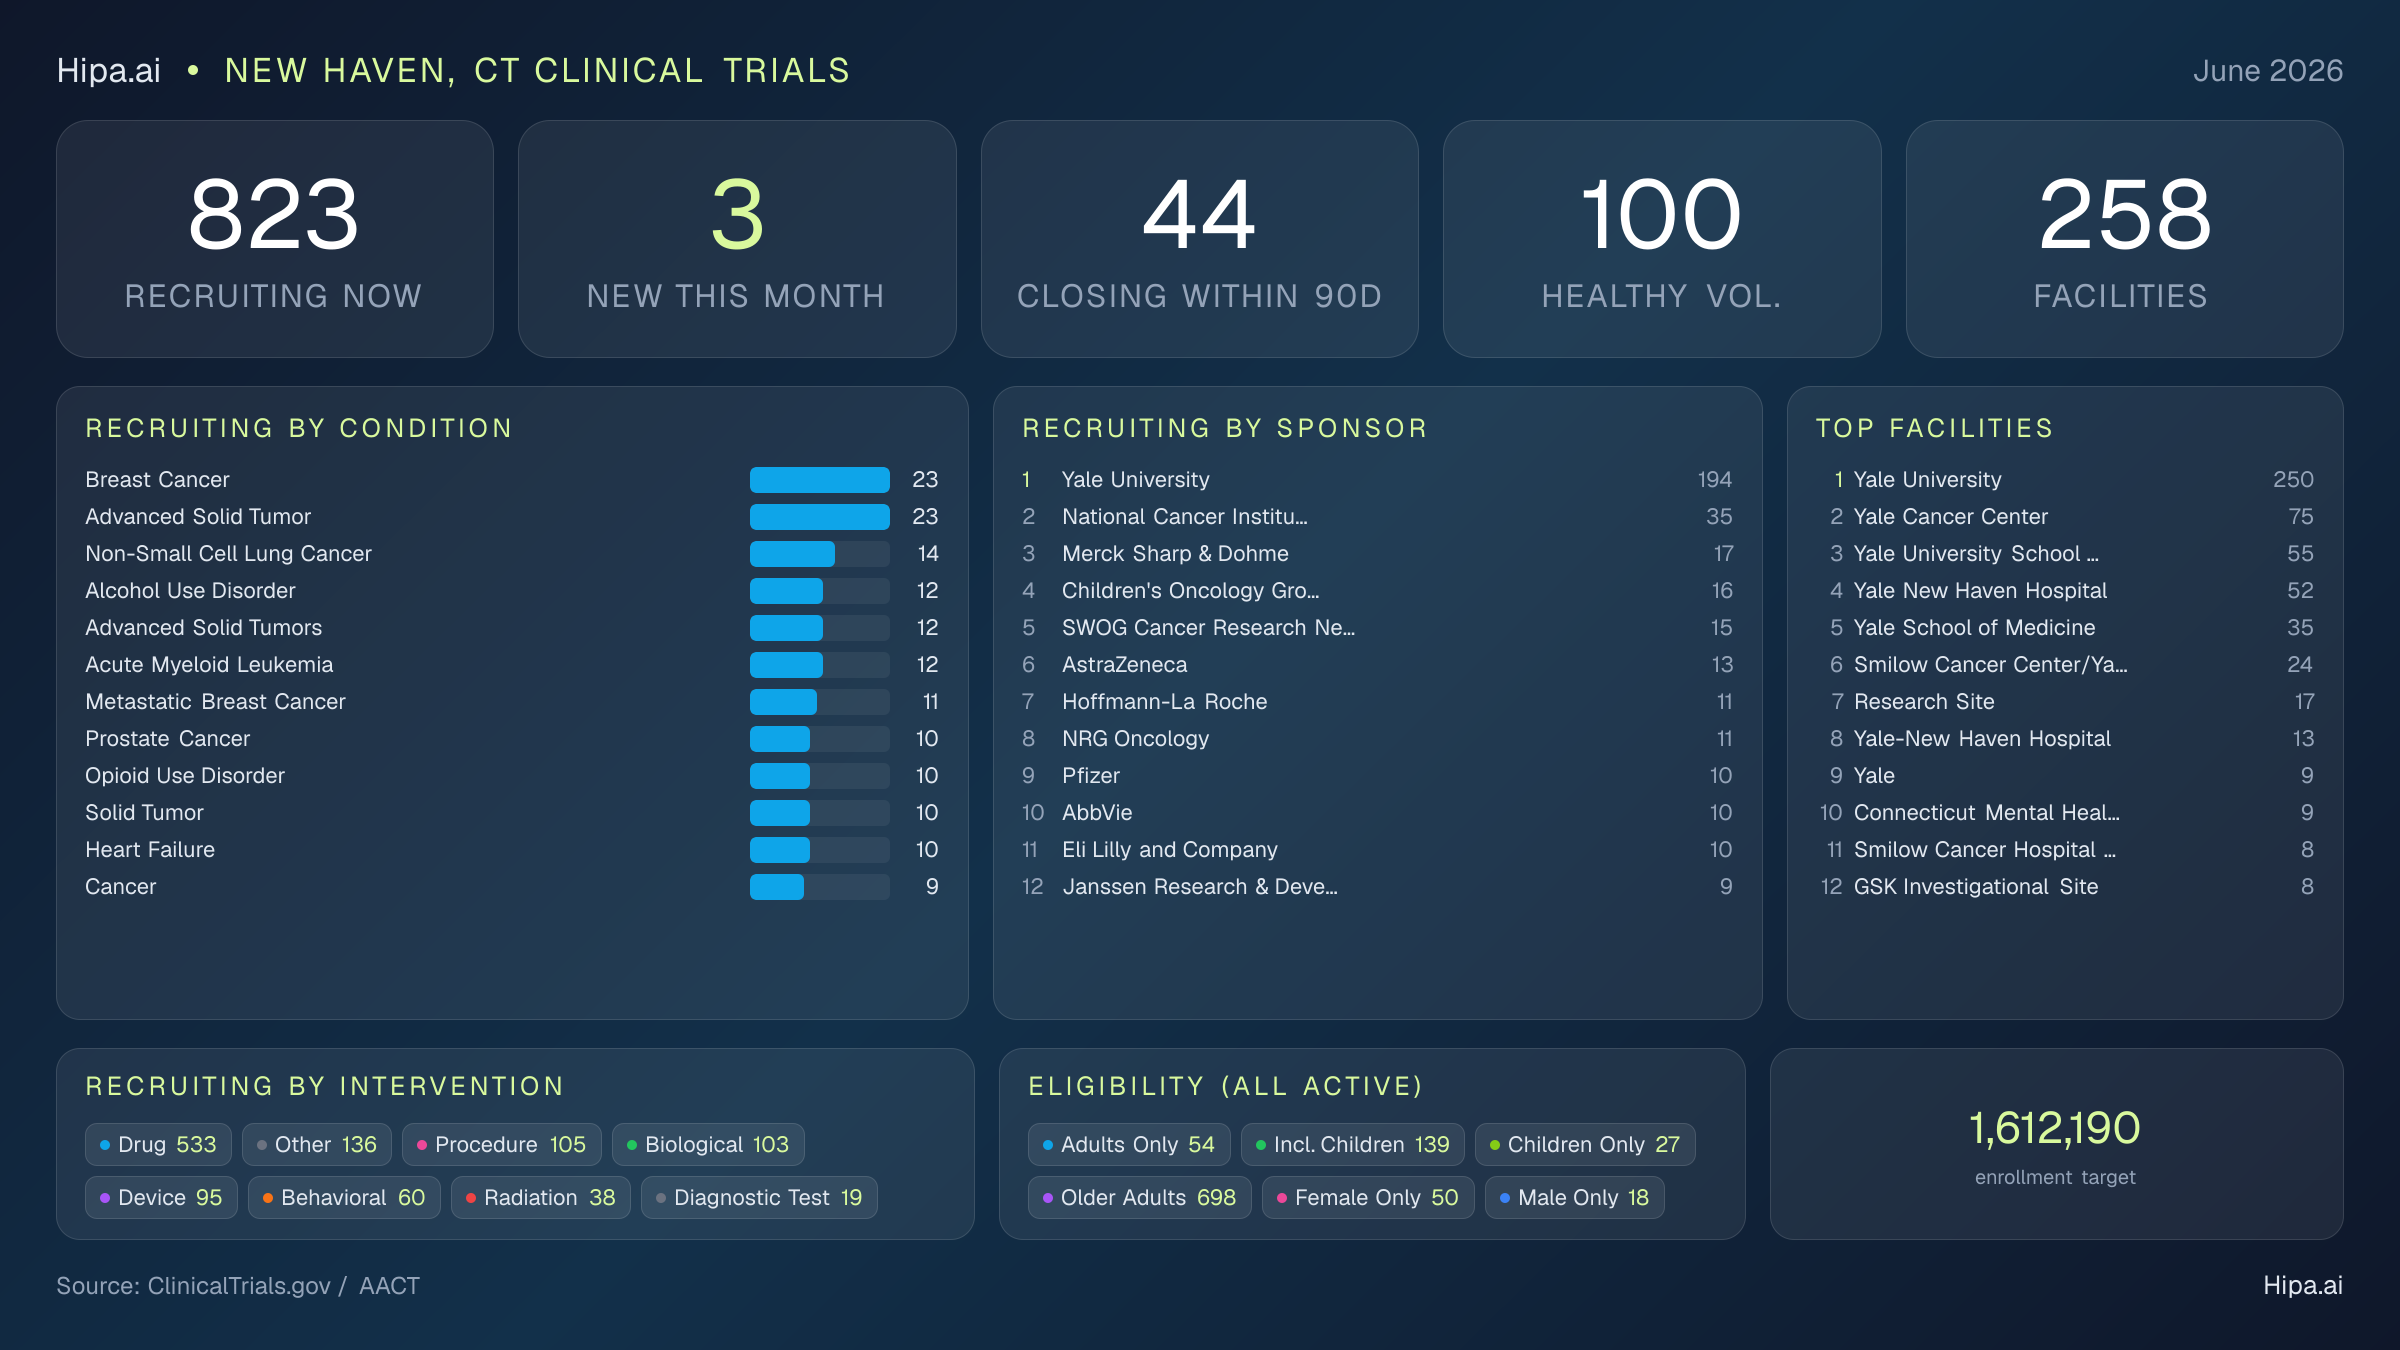Click the Heart Failure progress bar
This screenshot has height=1350, width=2400.
tap(820, 850)
